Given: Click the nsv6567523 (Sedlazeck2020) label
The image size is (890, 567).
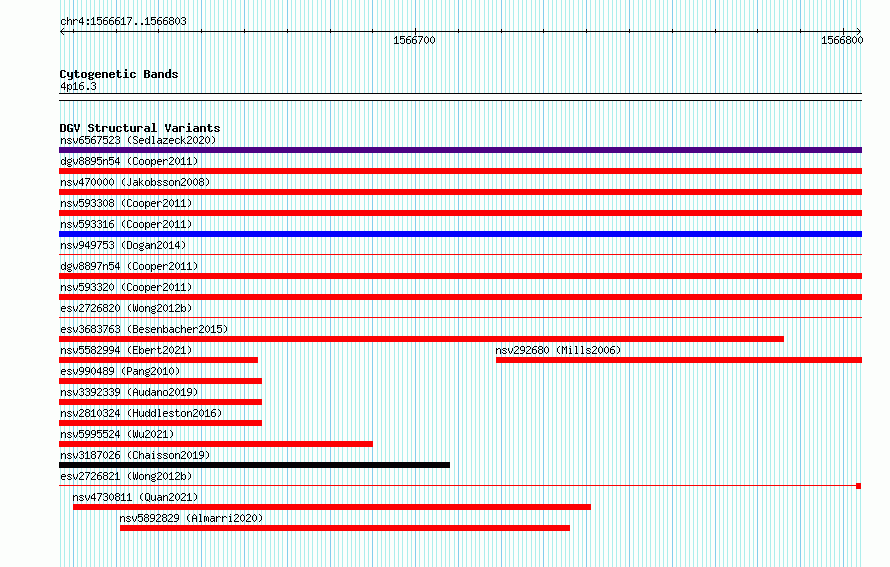Looking at the screenshot, I should [x=138, y=140].
